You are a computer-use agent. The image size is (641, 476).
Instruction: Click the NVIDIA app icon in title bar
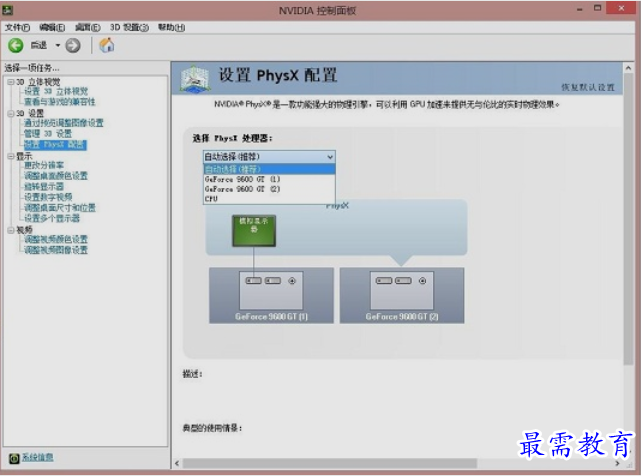click(7, 10)
